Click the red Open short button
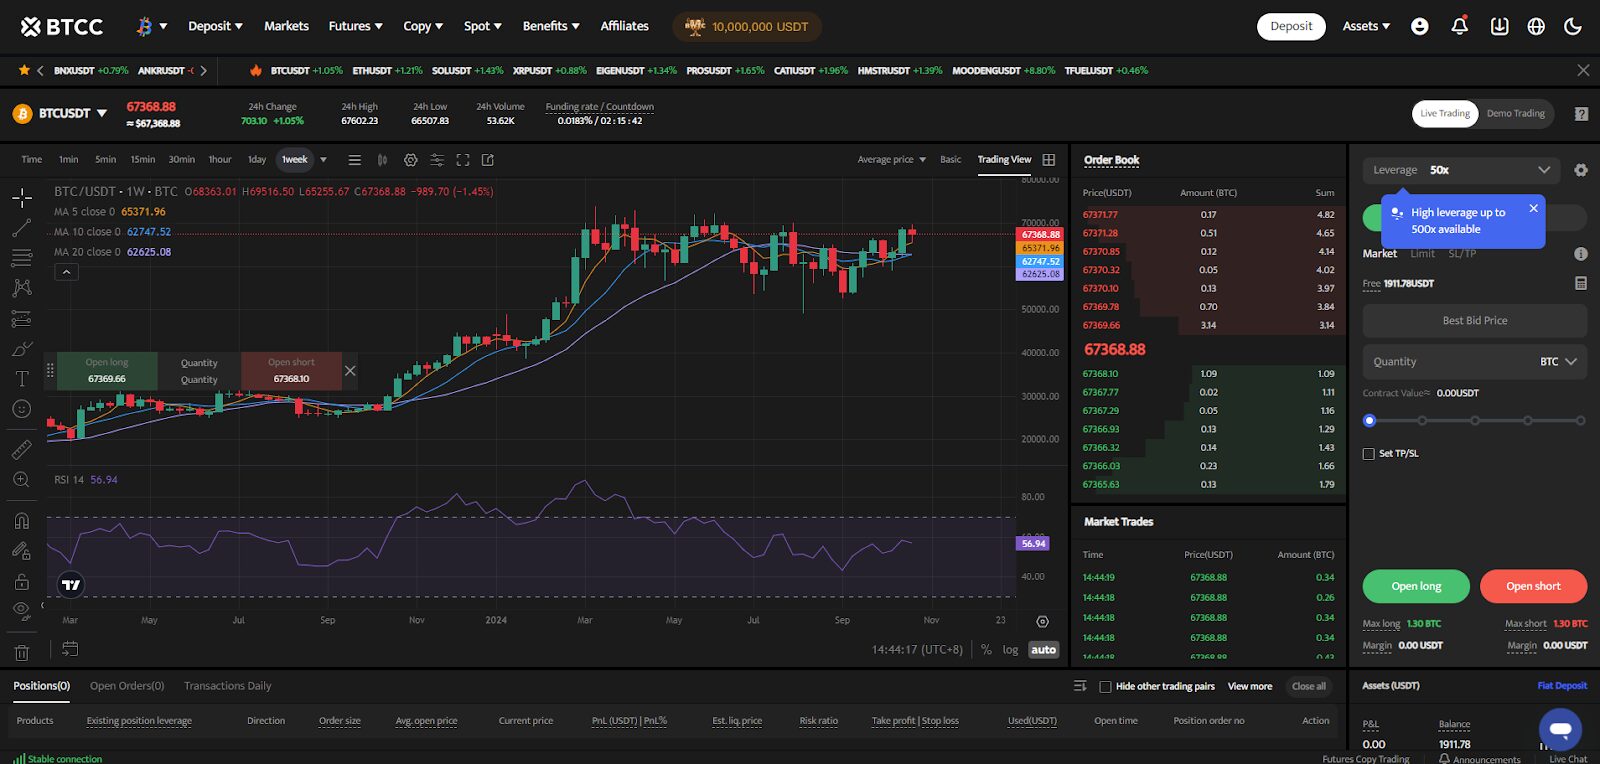This screenshot has height=764, width=1600. click(1533, 586)
